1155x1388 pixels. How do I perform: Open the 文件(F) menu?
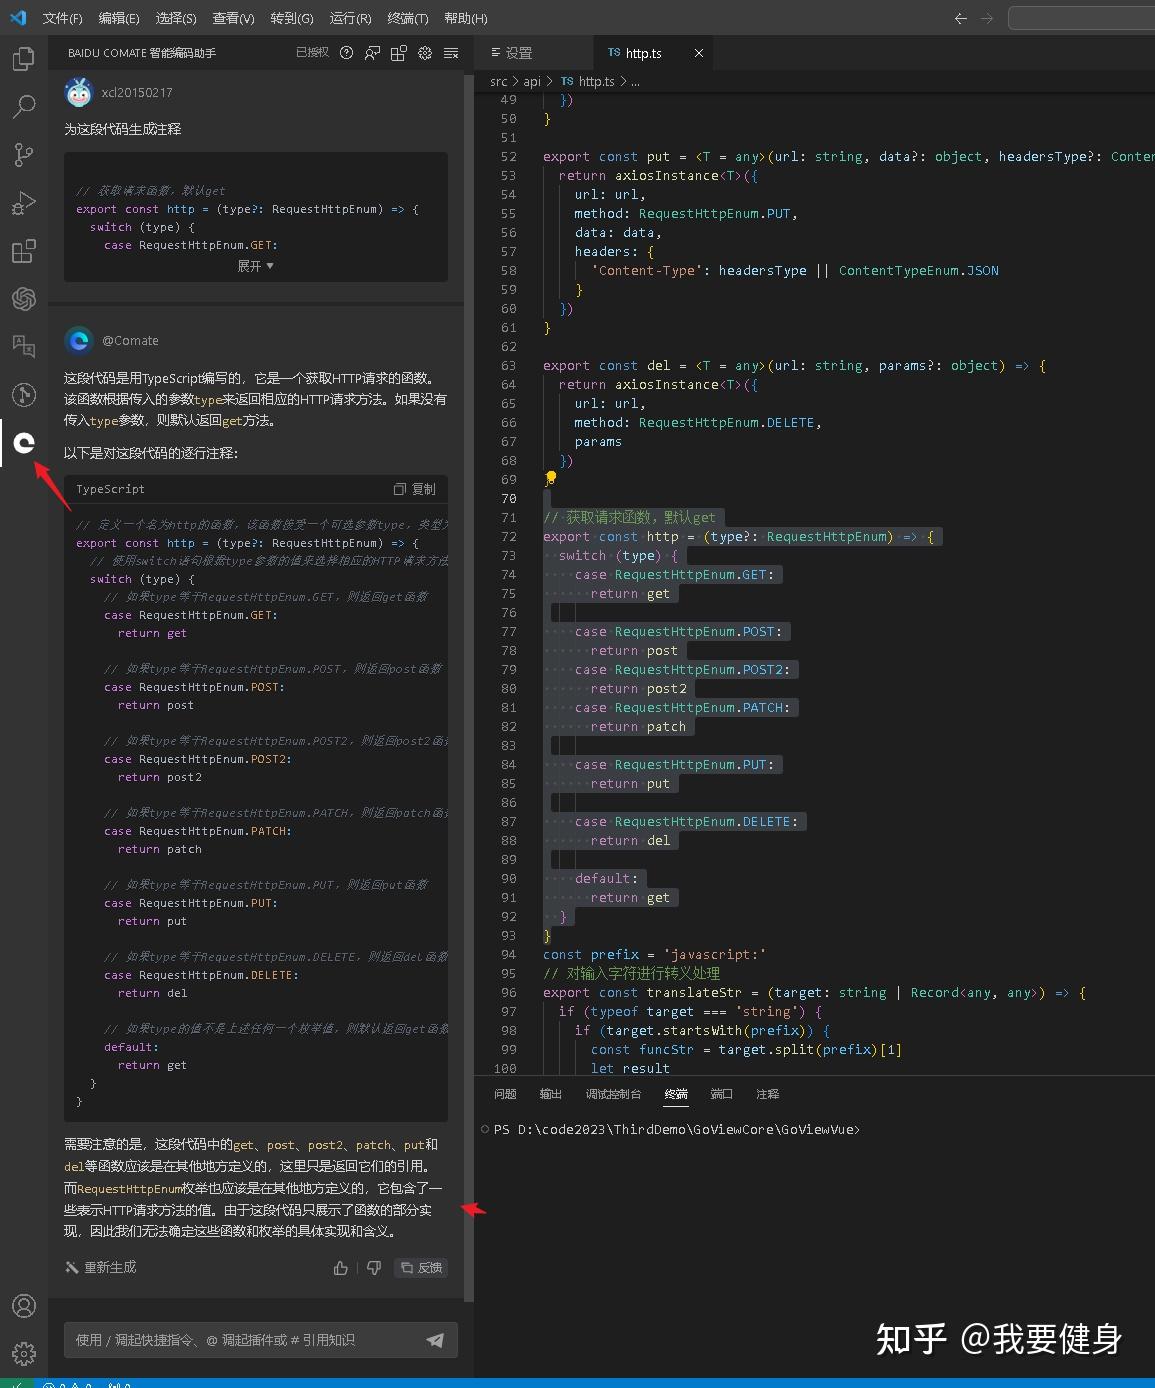pyautogui.click(x=63, y=18)
